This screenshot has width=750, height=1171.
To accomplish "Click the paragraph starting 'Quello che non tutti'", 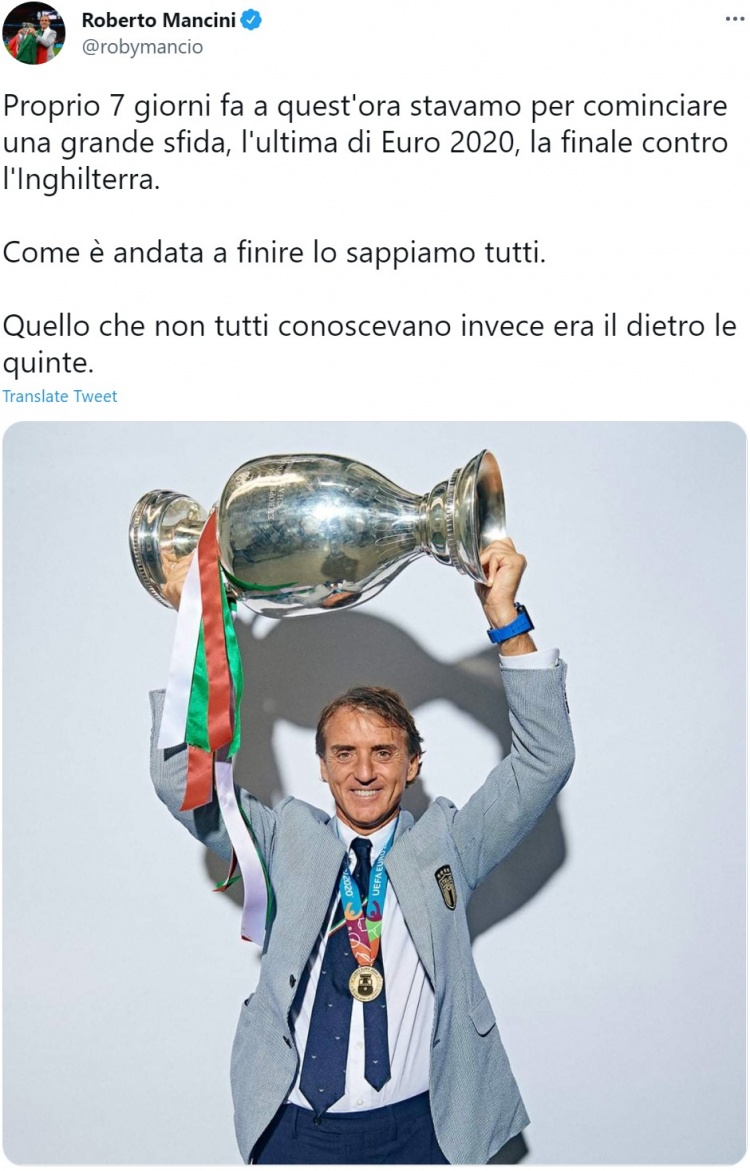I will coord(370,344).
